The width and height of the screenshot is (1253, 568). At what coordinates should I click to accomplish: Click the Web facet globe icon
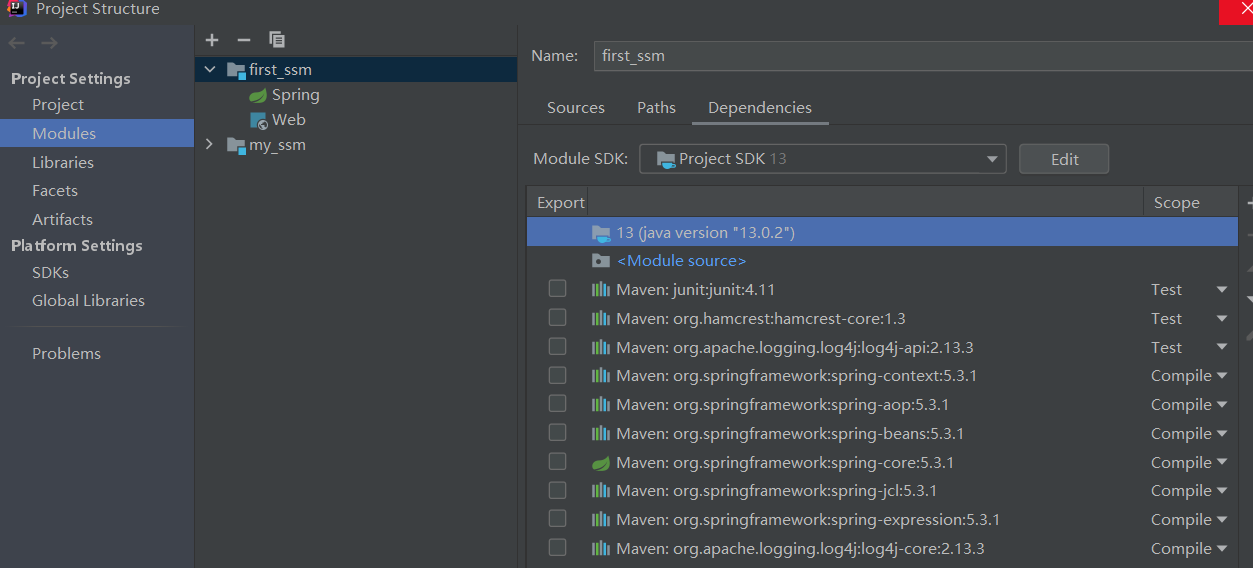[258, 120]
